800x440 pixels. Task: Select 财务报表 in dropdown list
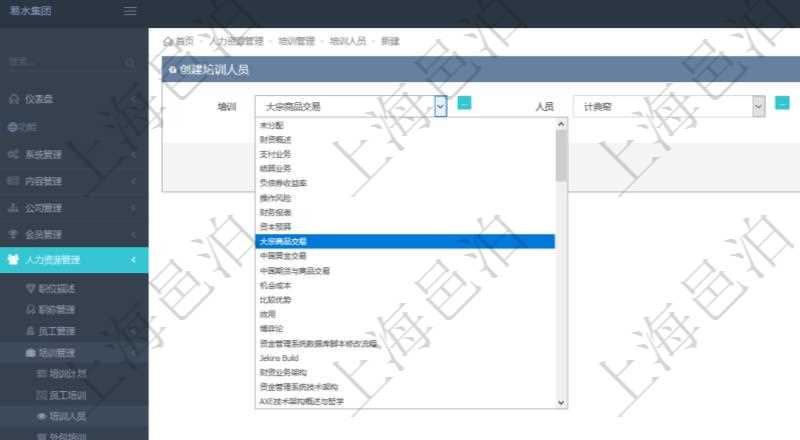[x=405, y=212]
